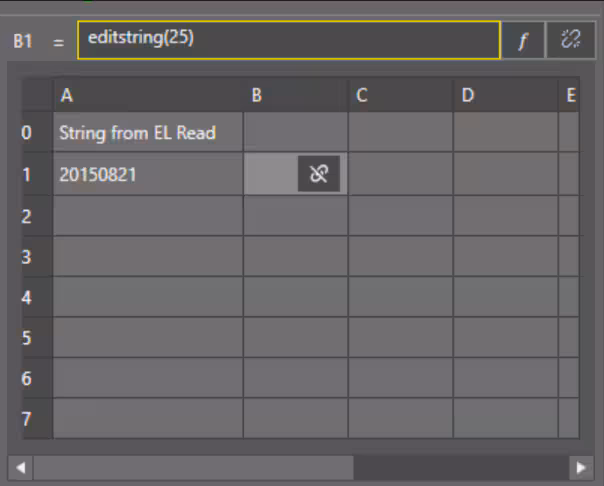Select row 3 header

37,256
